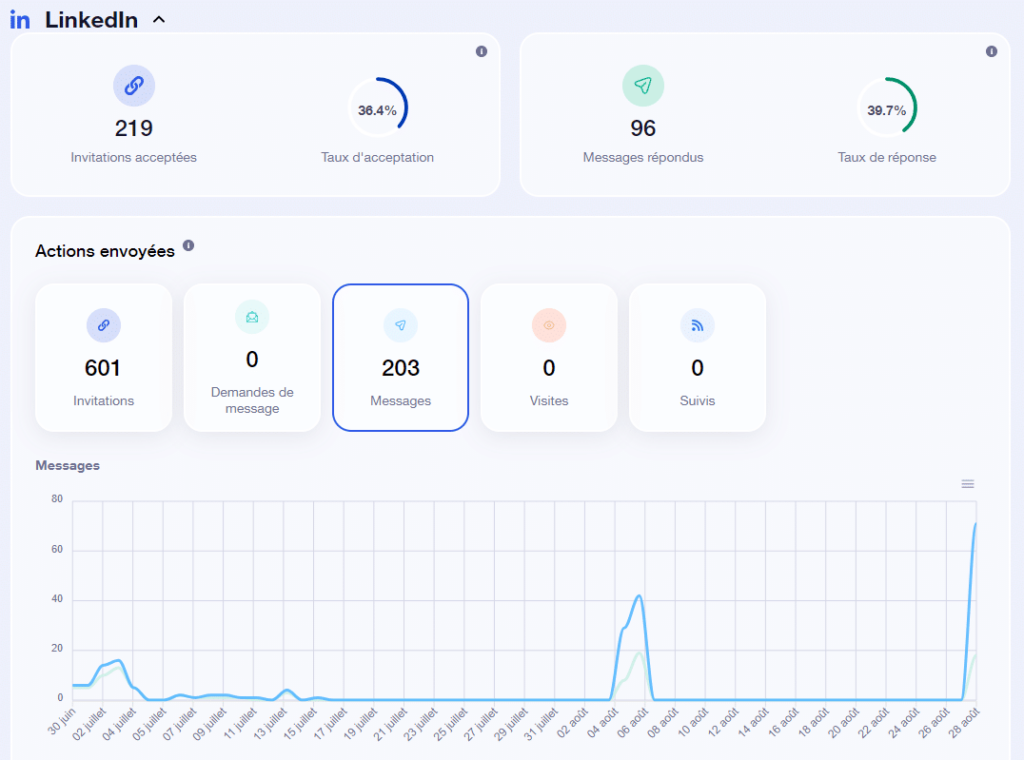Click the Visites eye icon

click(548, 325)
